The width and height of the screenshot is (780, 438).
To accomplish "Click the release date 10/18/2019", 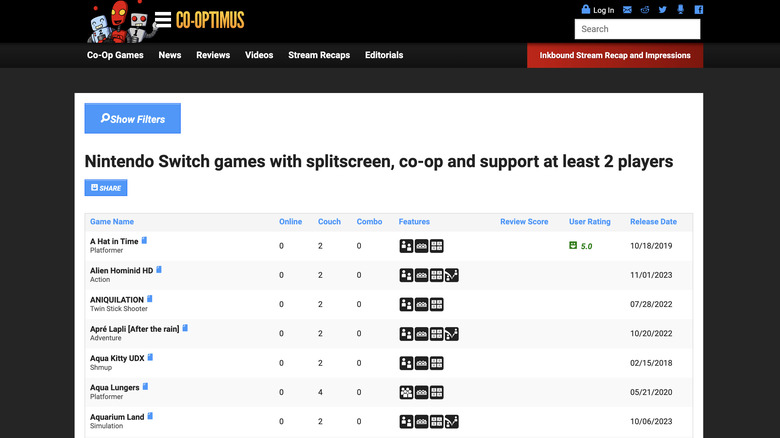I will click(x=651, y=246).
